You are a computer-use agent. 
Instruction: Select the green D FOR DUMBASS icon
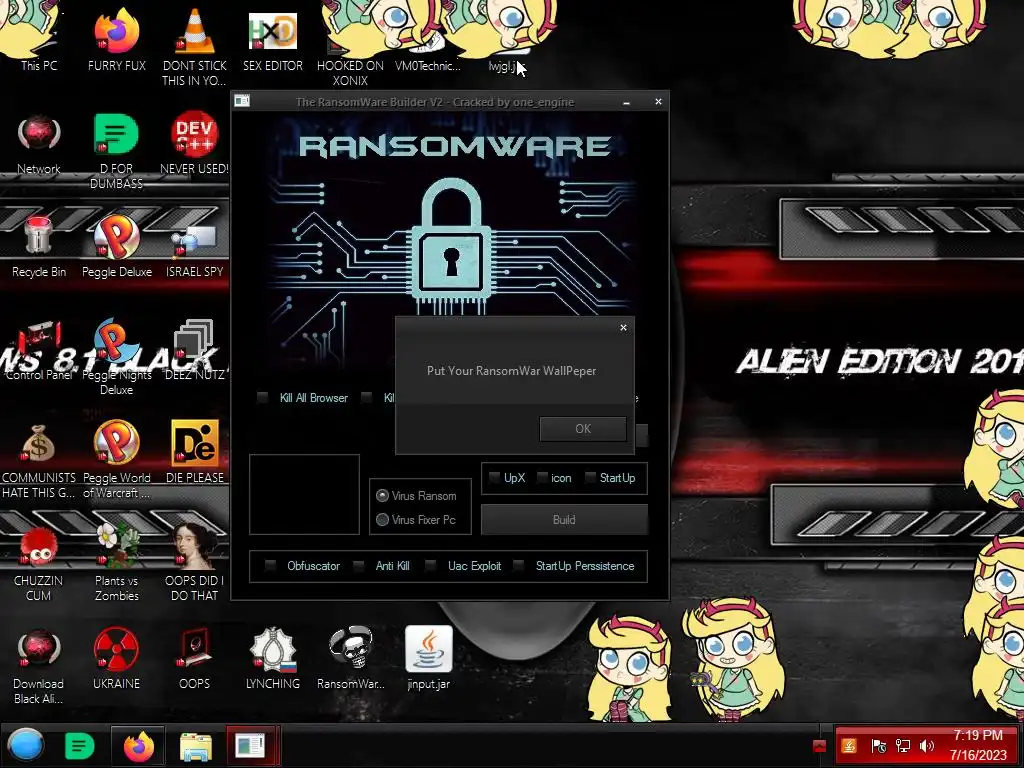click(x=116, y=150)
